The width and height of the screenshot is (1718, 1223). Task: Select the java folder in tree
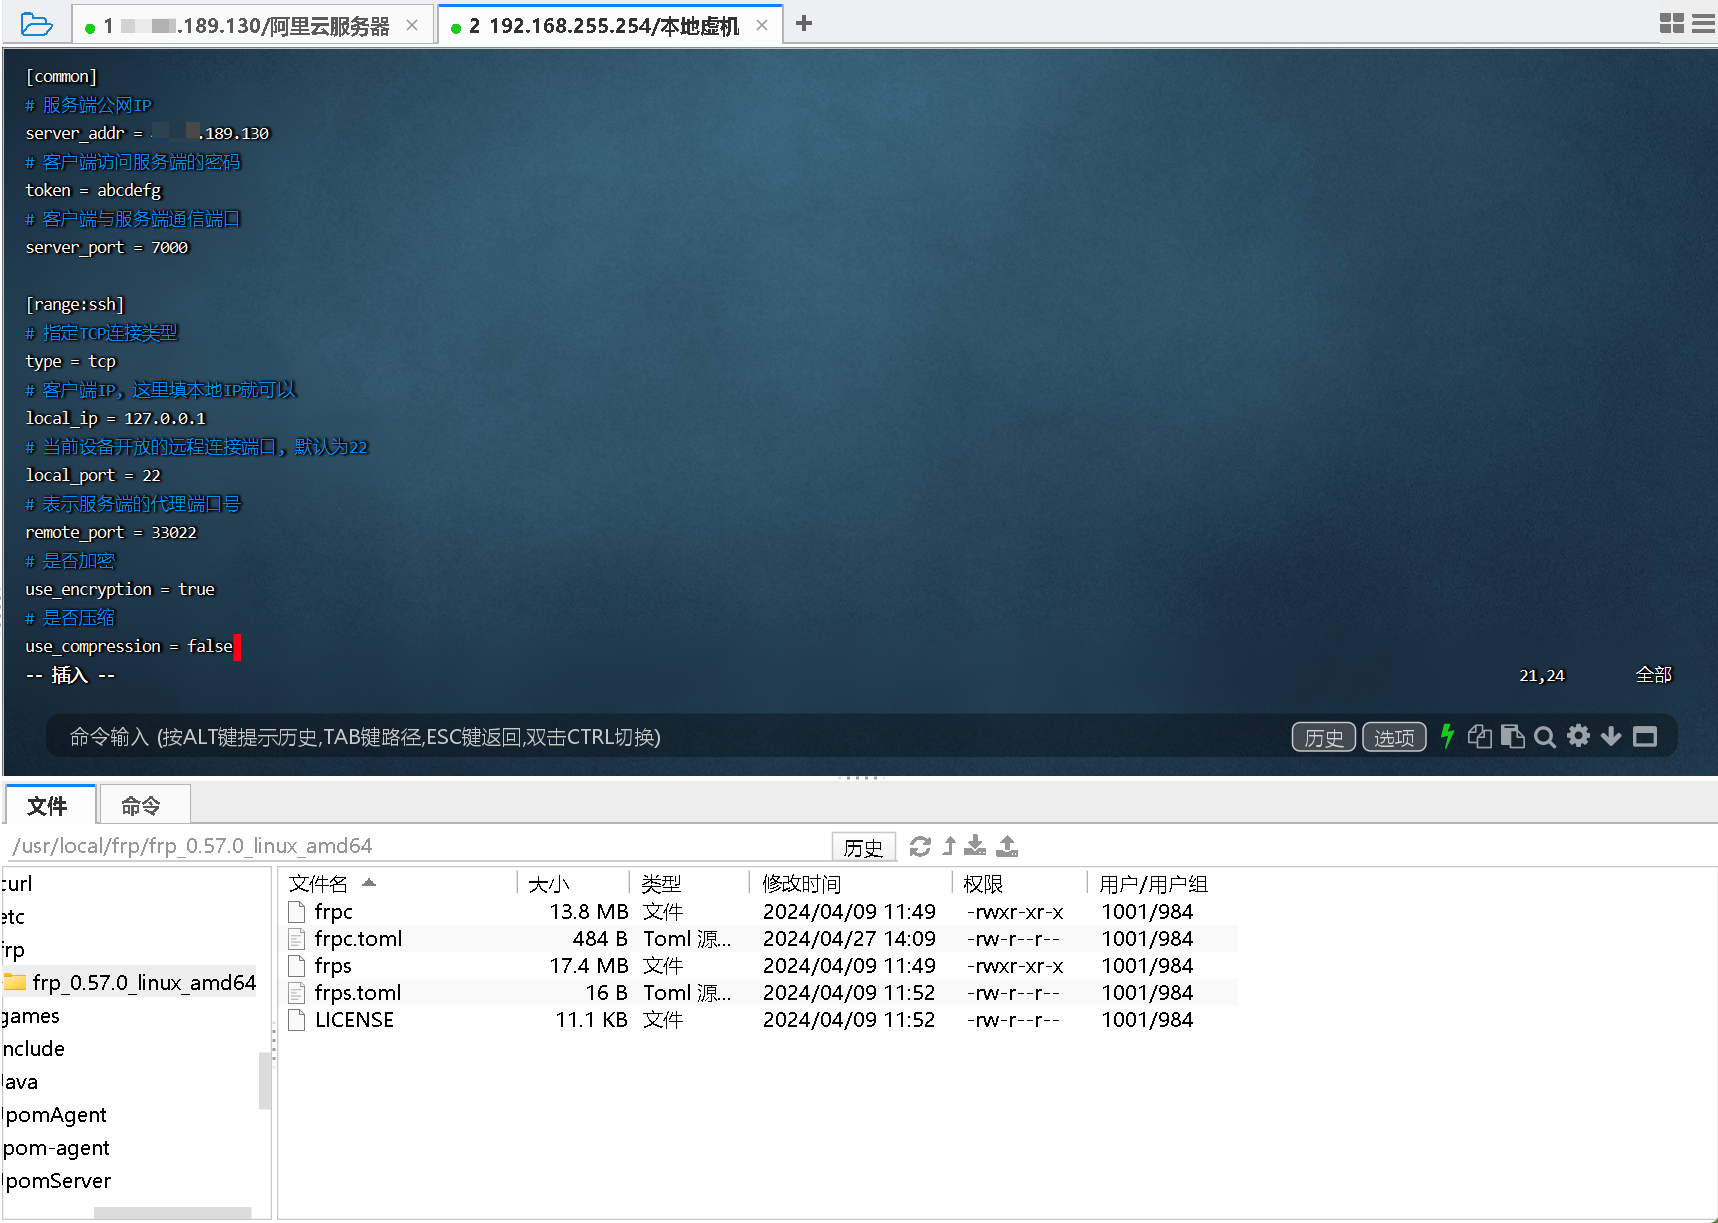point(20,1081)
